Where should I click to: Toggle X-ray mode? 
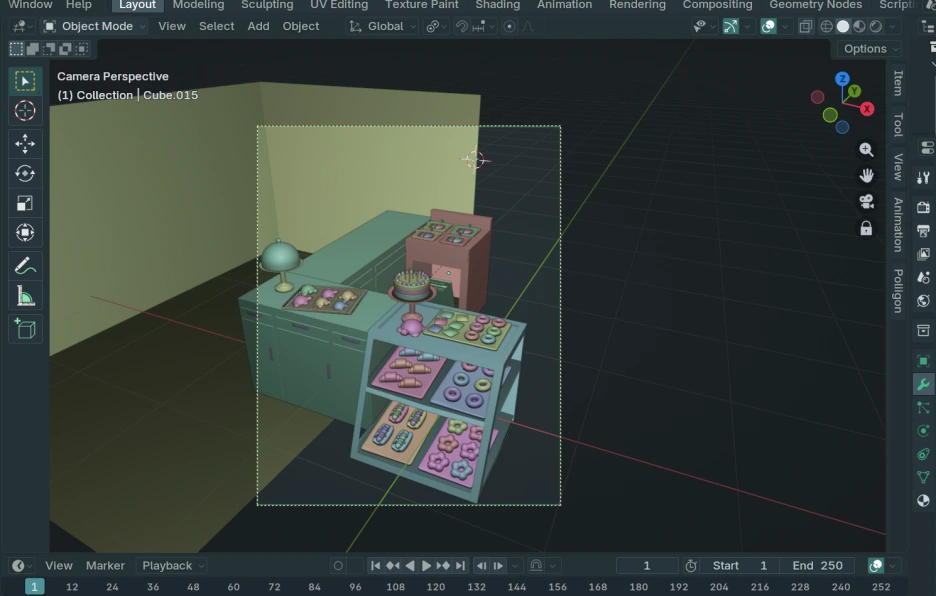click(805, 26)
